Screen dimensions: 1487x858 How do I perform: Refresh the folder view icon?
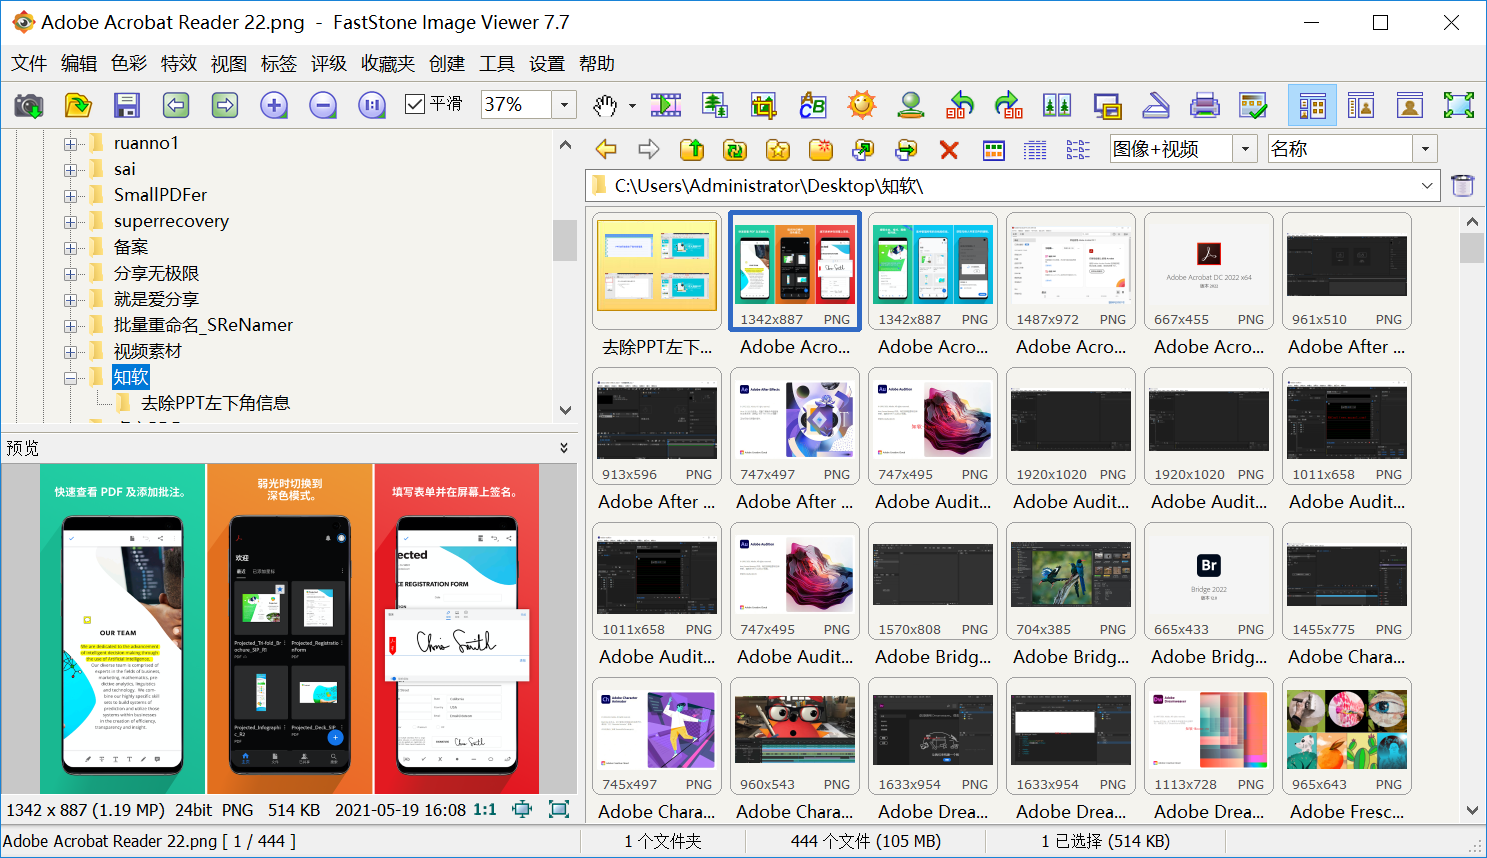[x=735, y=150]
